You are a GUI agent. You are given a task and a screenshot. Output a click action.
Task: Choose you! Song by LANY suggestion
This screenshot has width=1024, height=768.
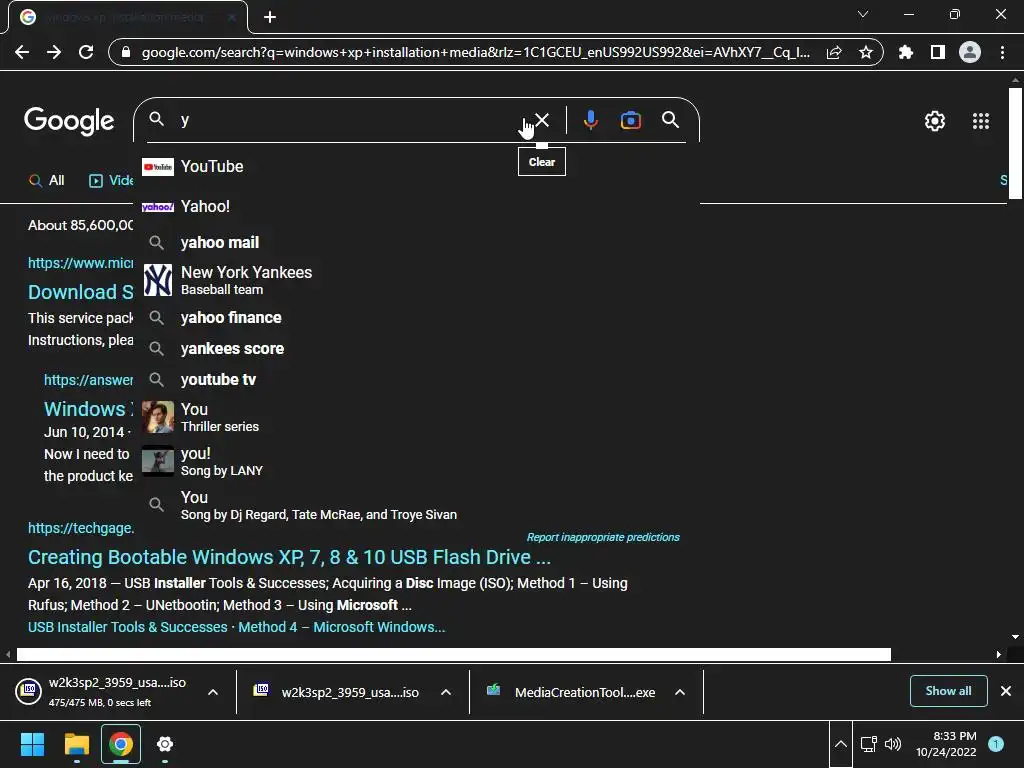click(415, 461)
